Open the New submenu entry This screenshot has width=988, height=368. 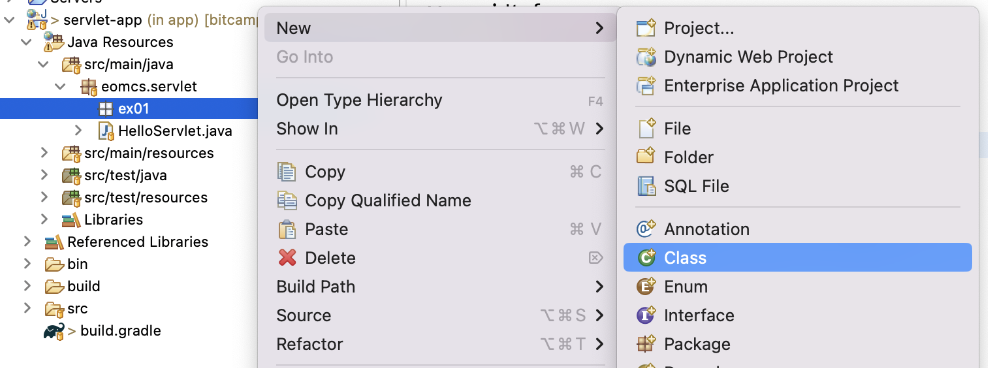click(x=440, y=28)
